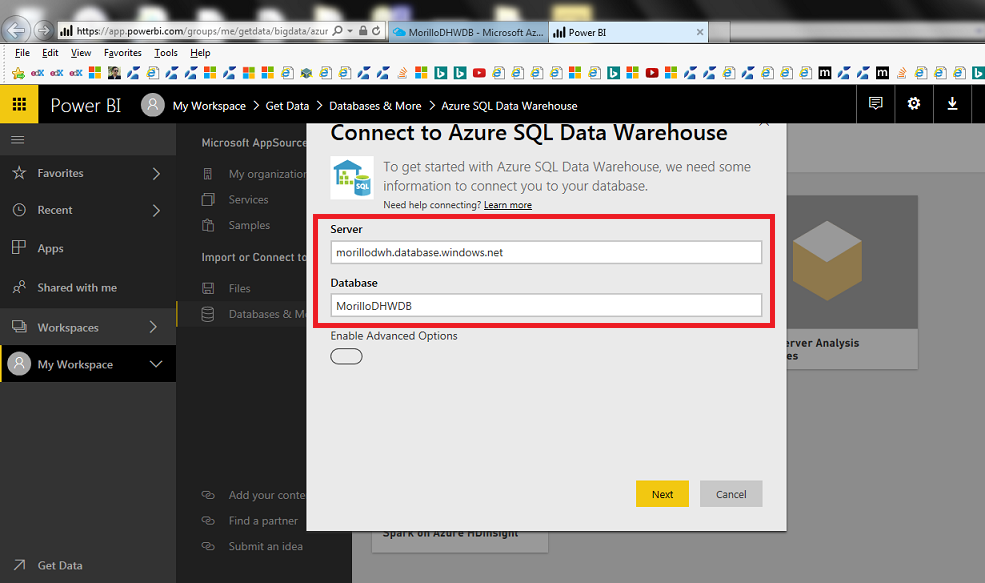Viewport: 985px width, 583px height.
Task: Open the File menu
Action: (x=22, y=53)
